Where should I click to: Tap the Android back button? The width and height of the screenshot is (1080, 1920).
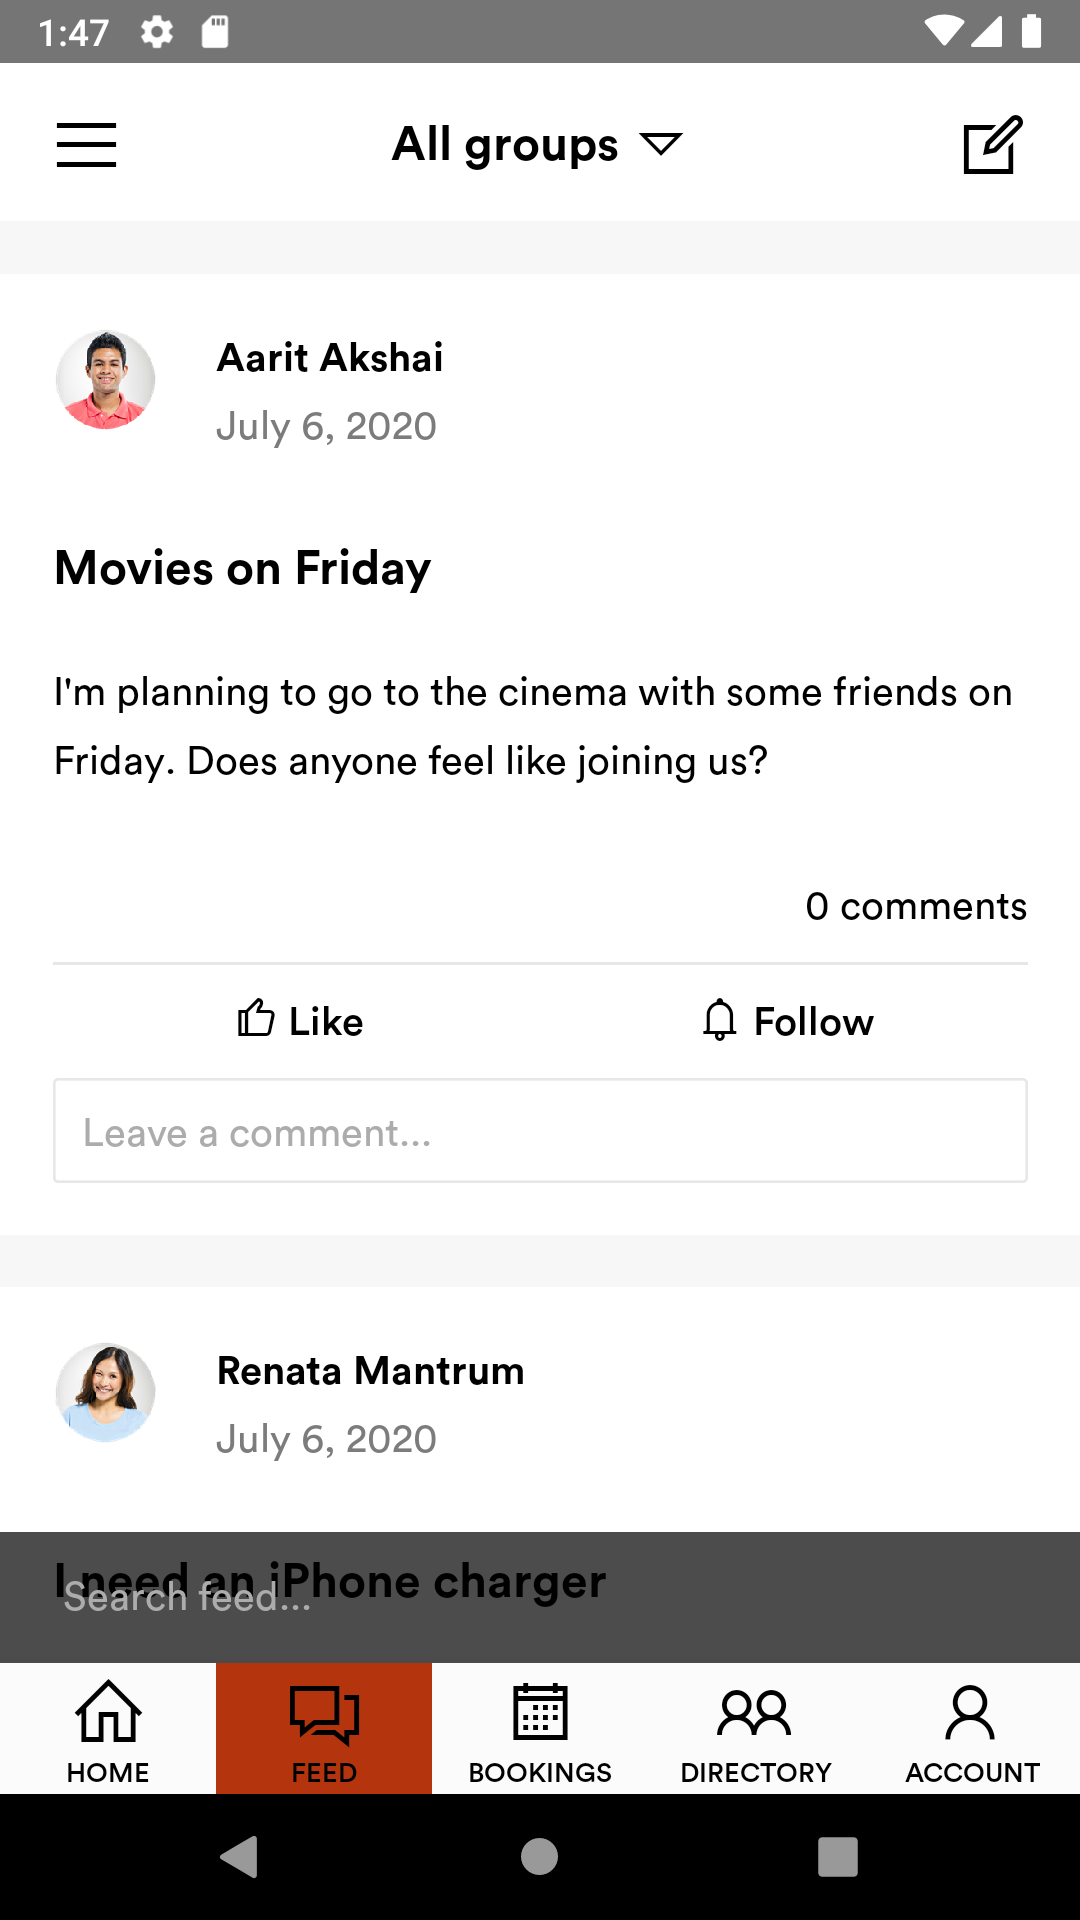(x=240, y=1857)
